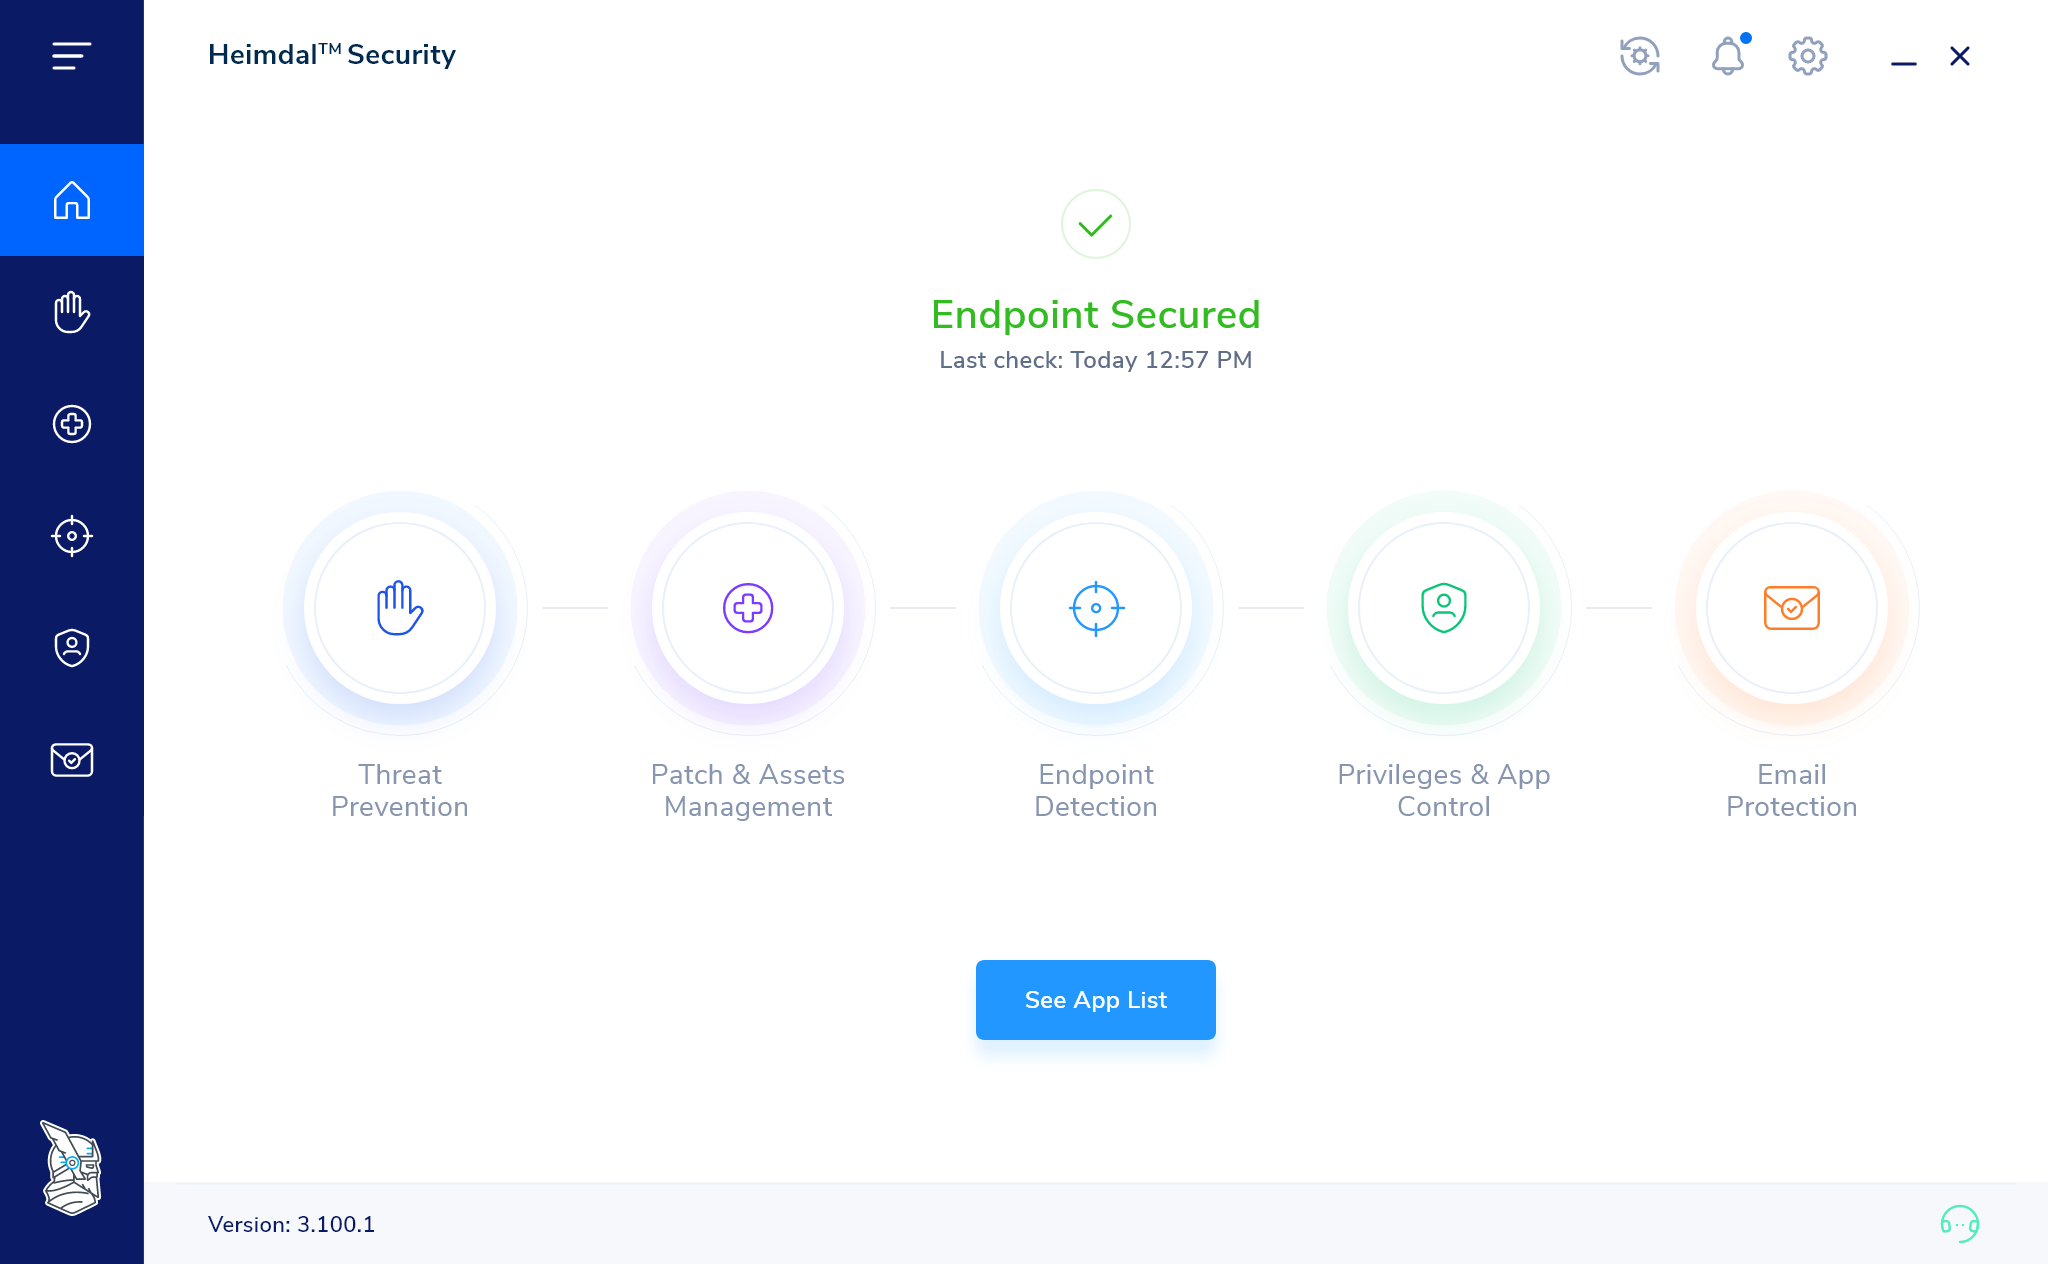
Task: Click the Endpoint Secured status text
Action: coord(1096,315)
